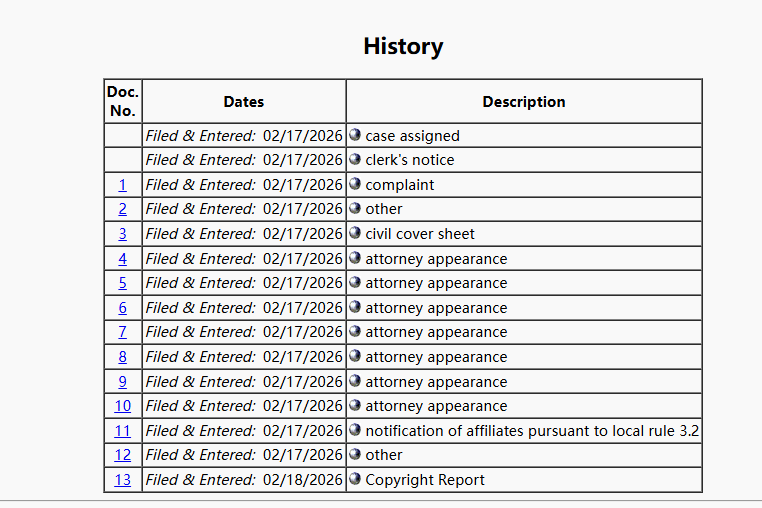The width and height of the screenshot is (762, 508).
Task: Open document number 13 link
Action: [123, 480]
